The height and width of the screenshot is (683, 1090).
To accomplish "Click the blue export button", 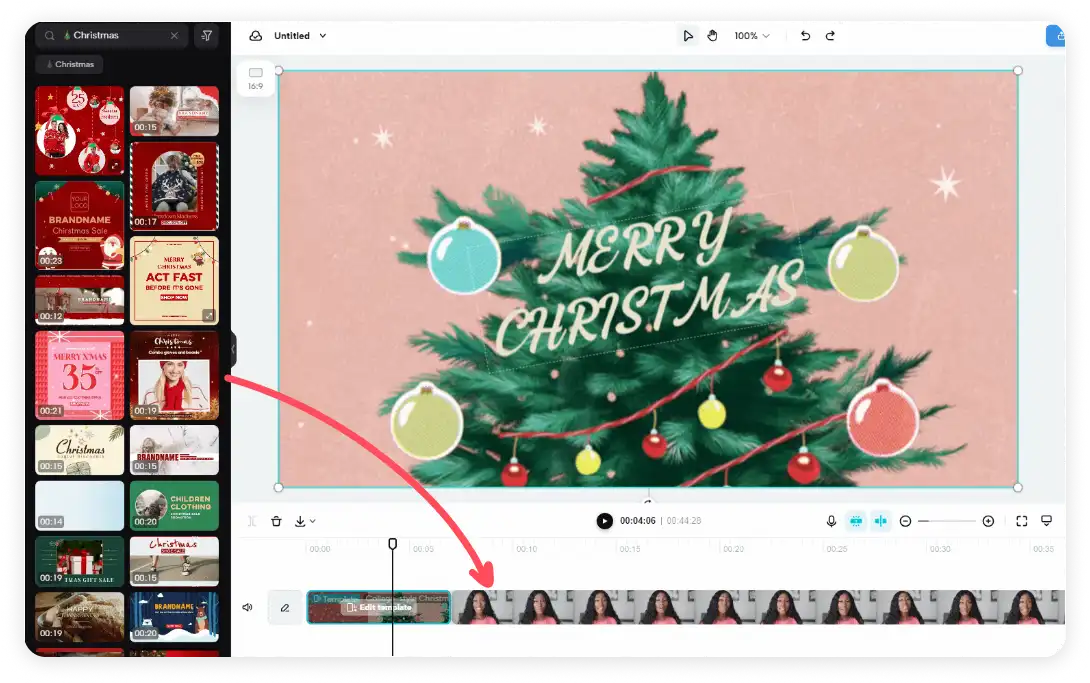I will [x=1055, y=35].
